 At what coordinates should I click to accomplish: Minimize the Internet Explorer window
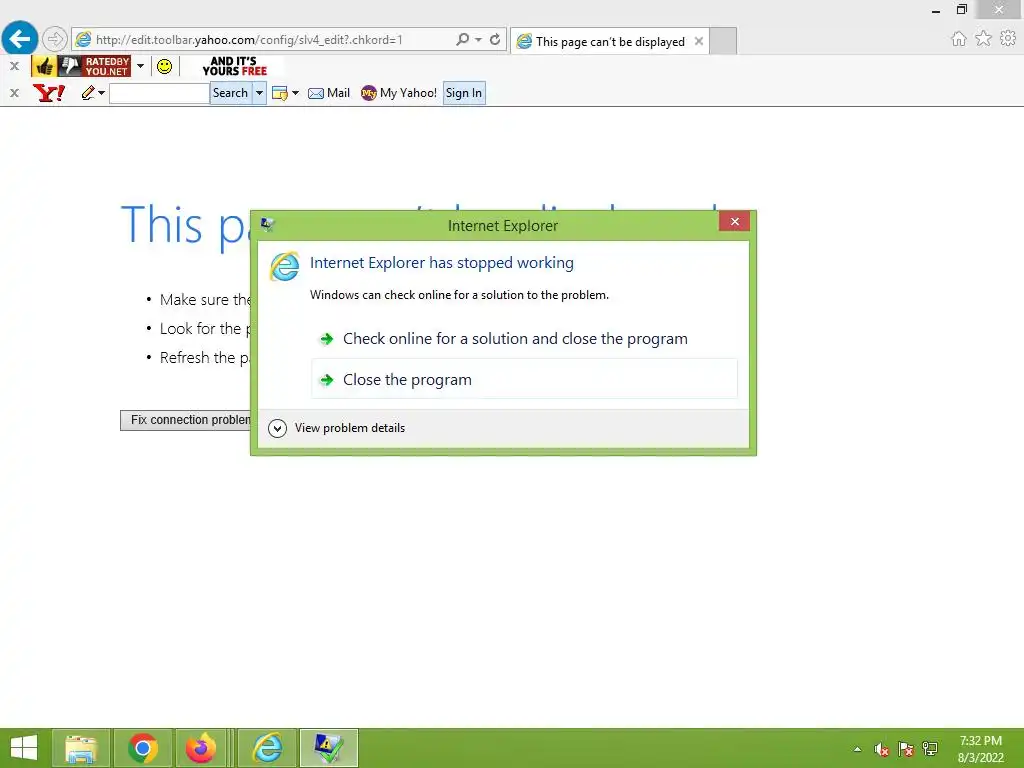pyautogui.click(x=936, y=10)
